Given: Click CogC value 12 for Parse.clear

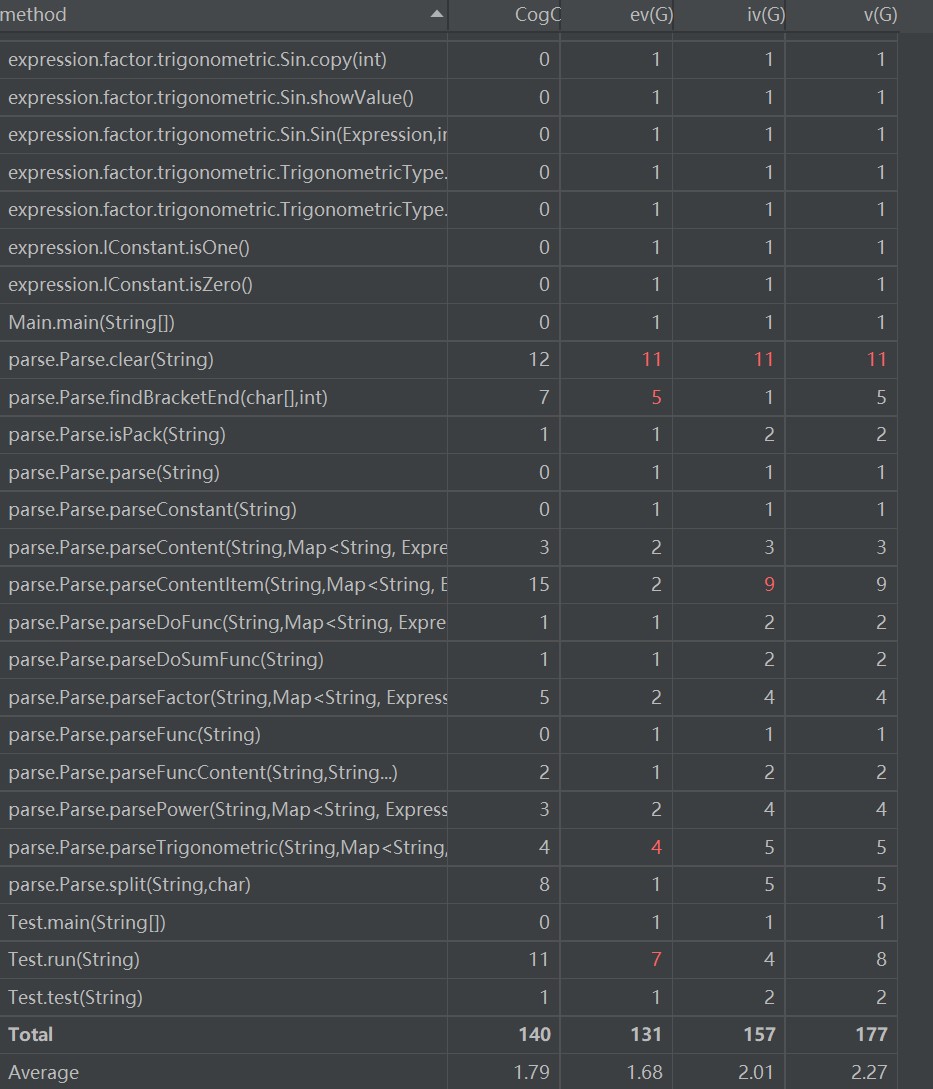Looking at the screenshot, I should 539,360.
